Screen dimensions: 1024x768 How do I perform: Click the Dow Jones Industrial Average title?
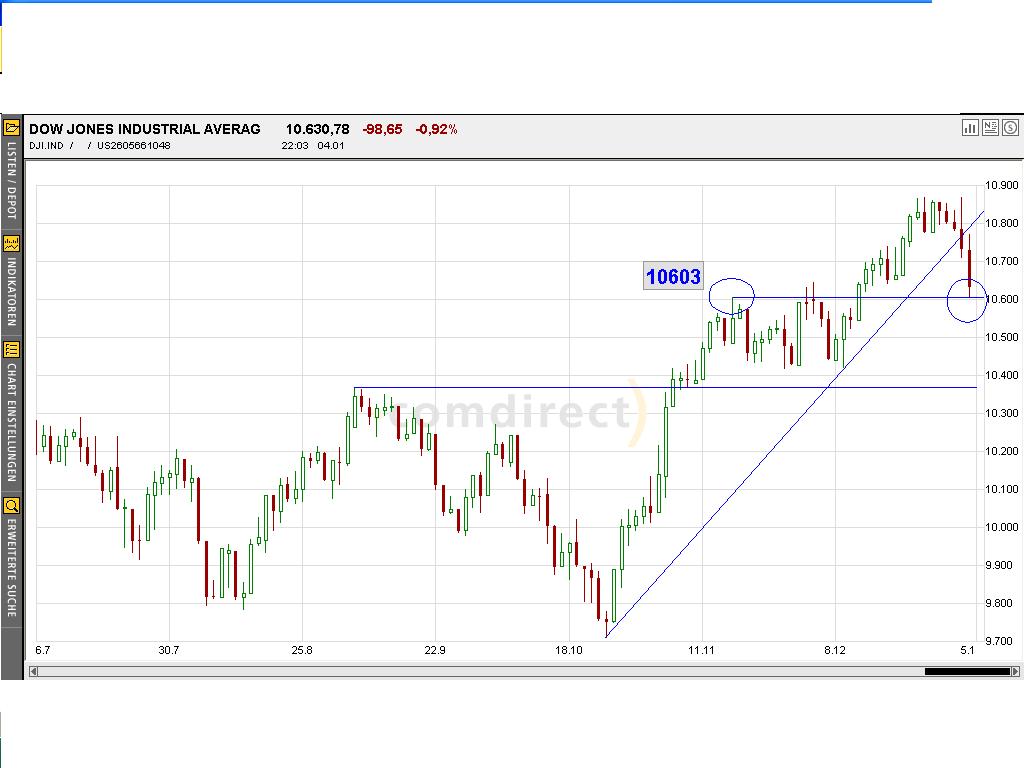(x=144, y=129)
